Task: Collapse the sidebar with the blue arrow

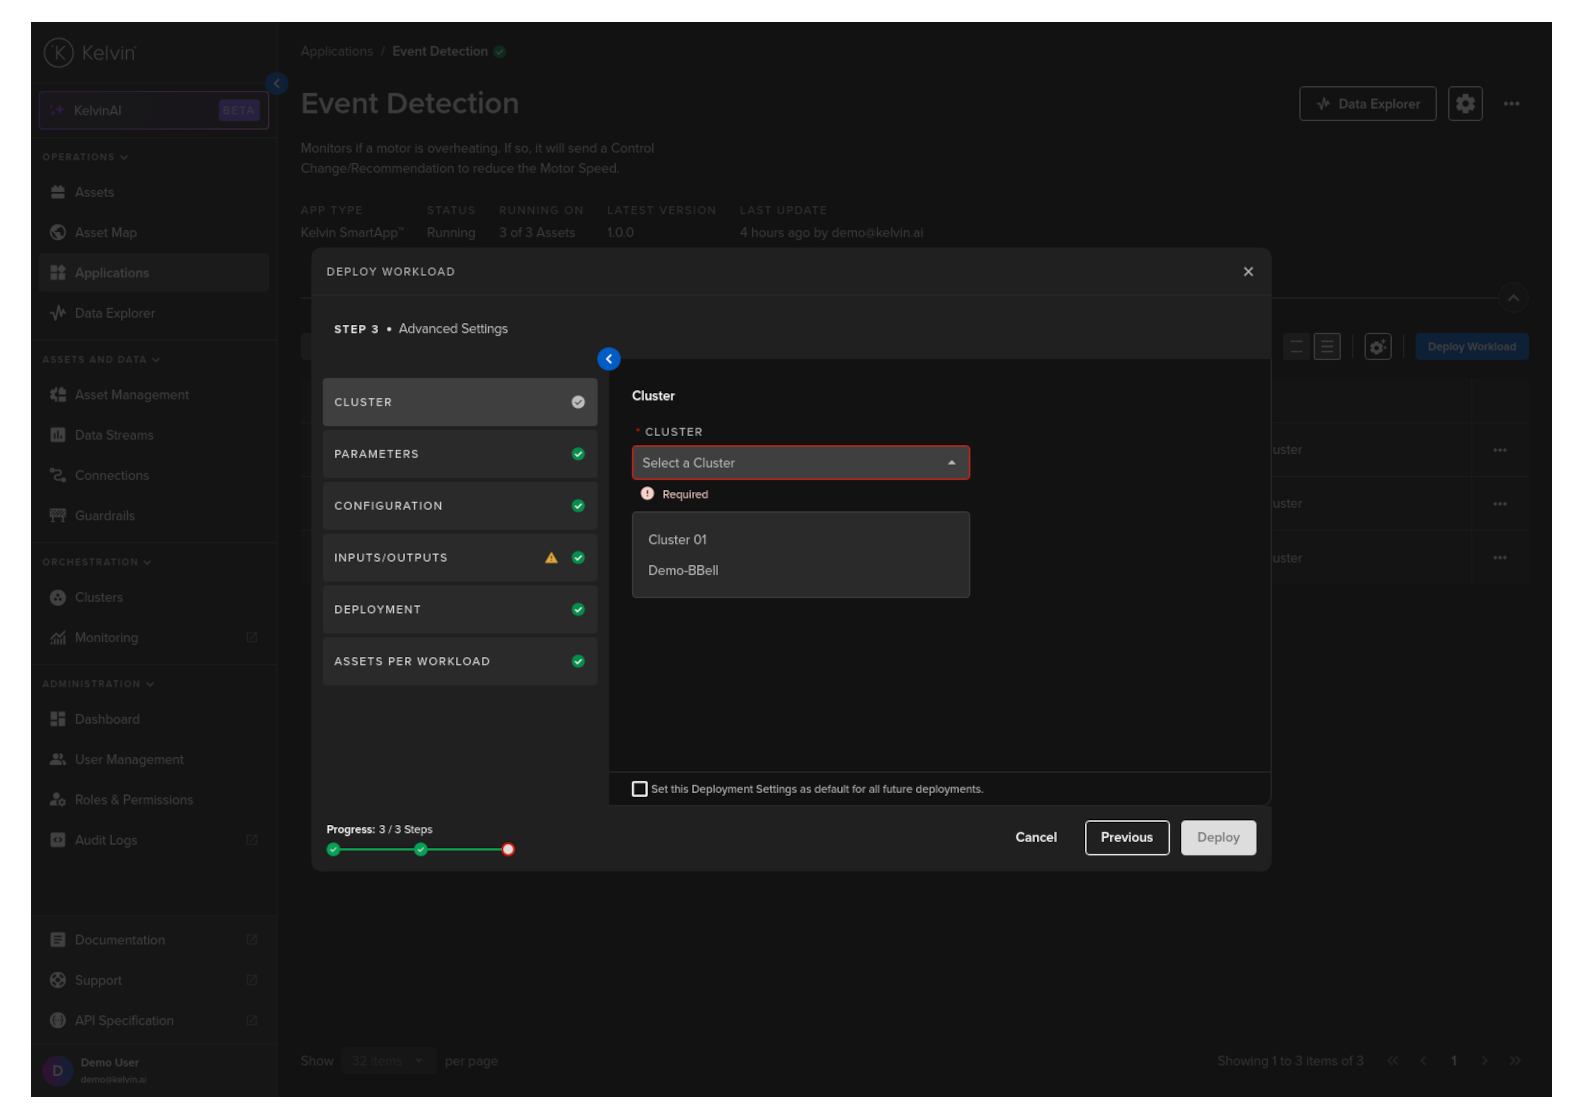Action: click(277, 84)
